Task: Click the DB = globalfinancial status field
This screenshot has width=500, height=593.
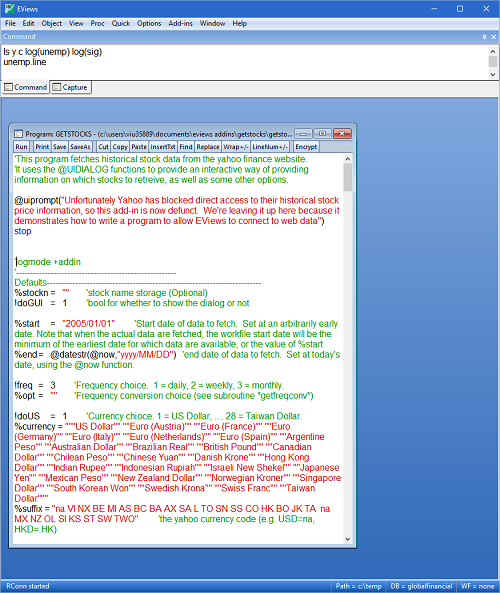Action: pos(421,586)
